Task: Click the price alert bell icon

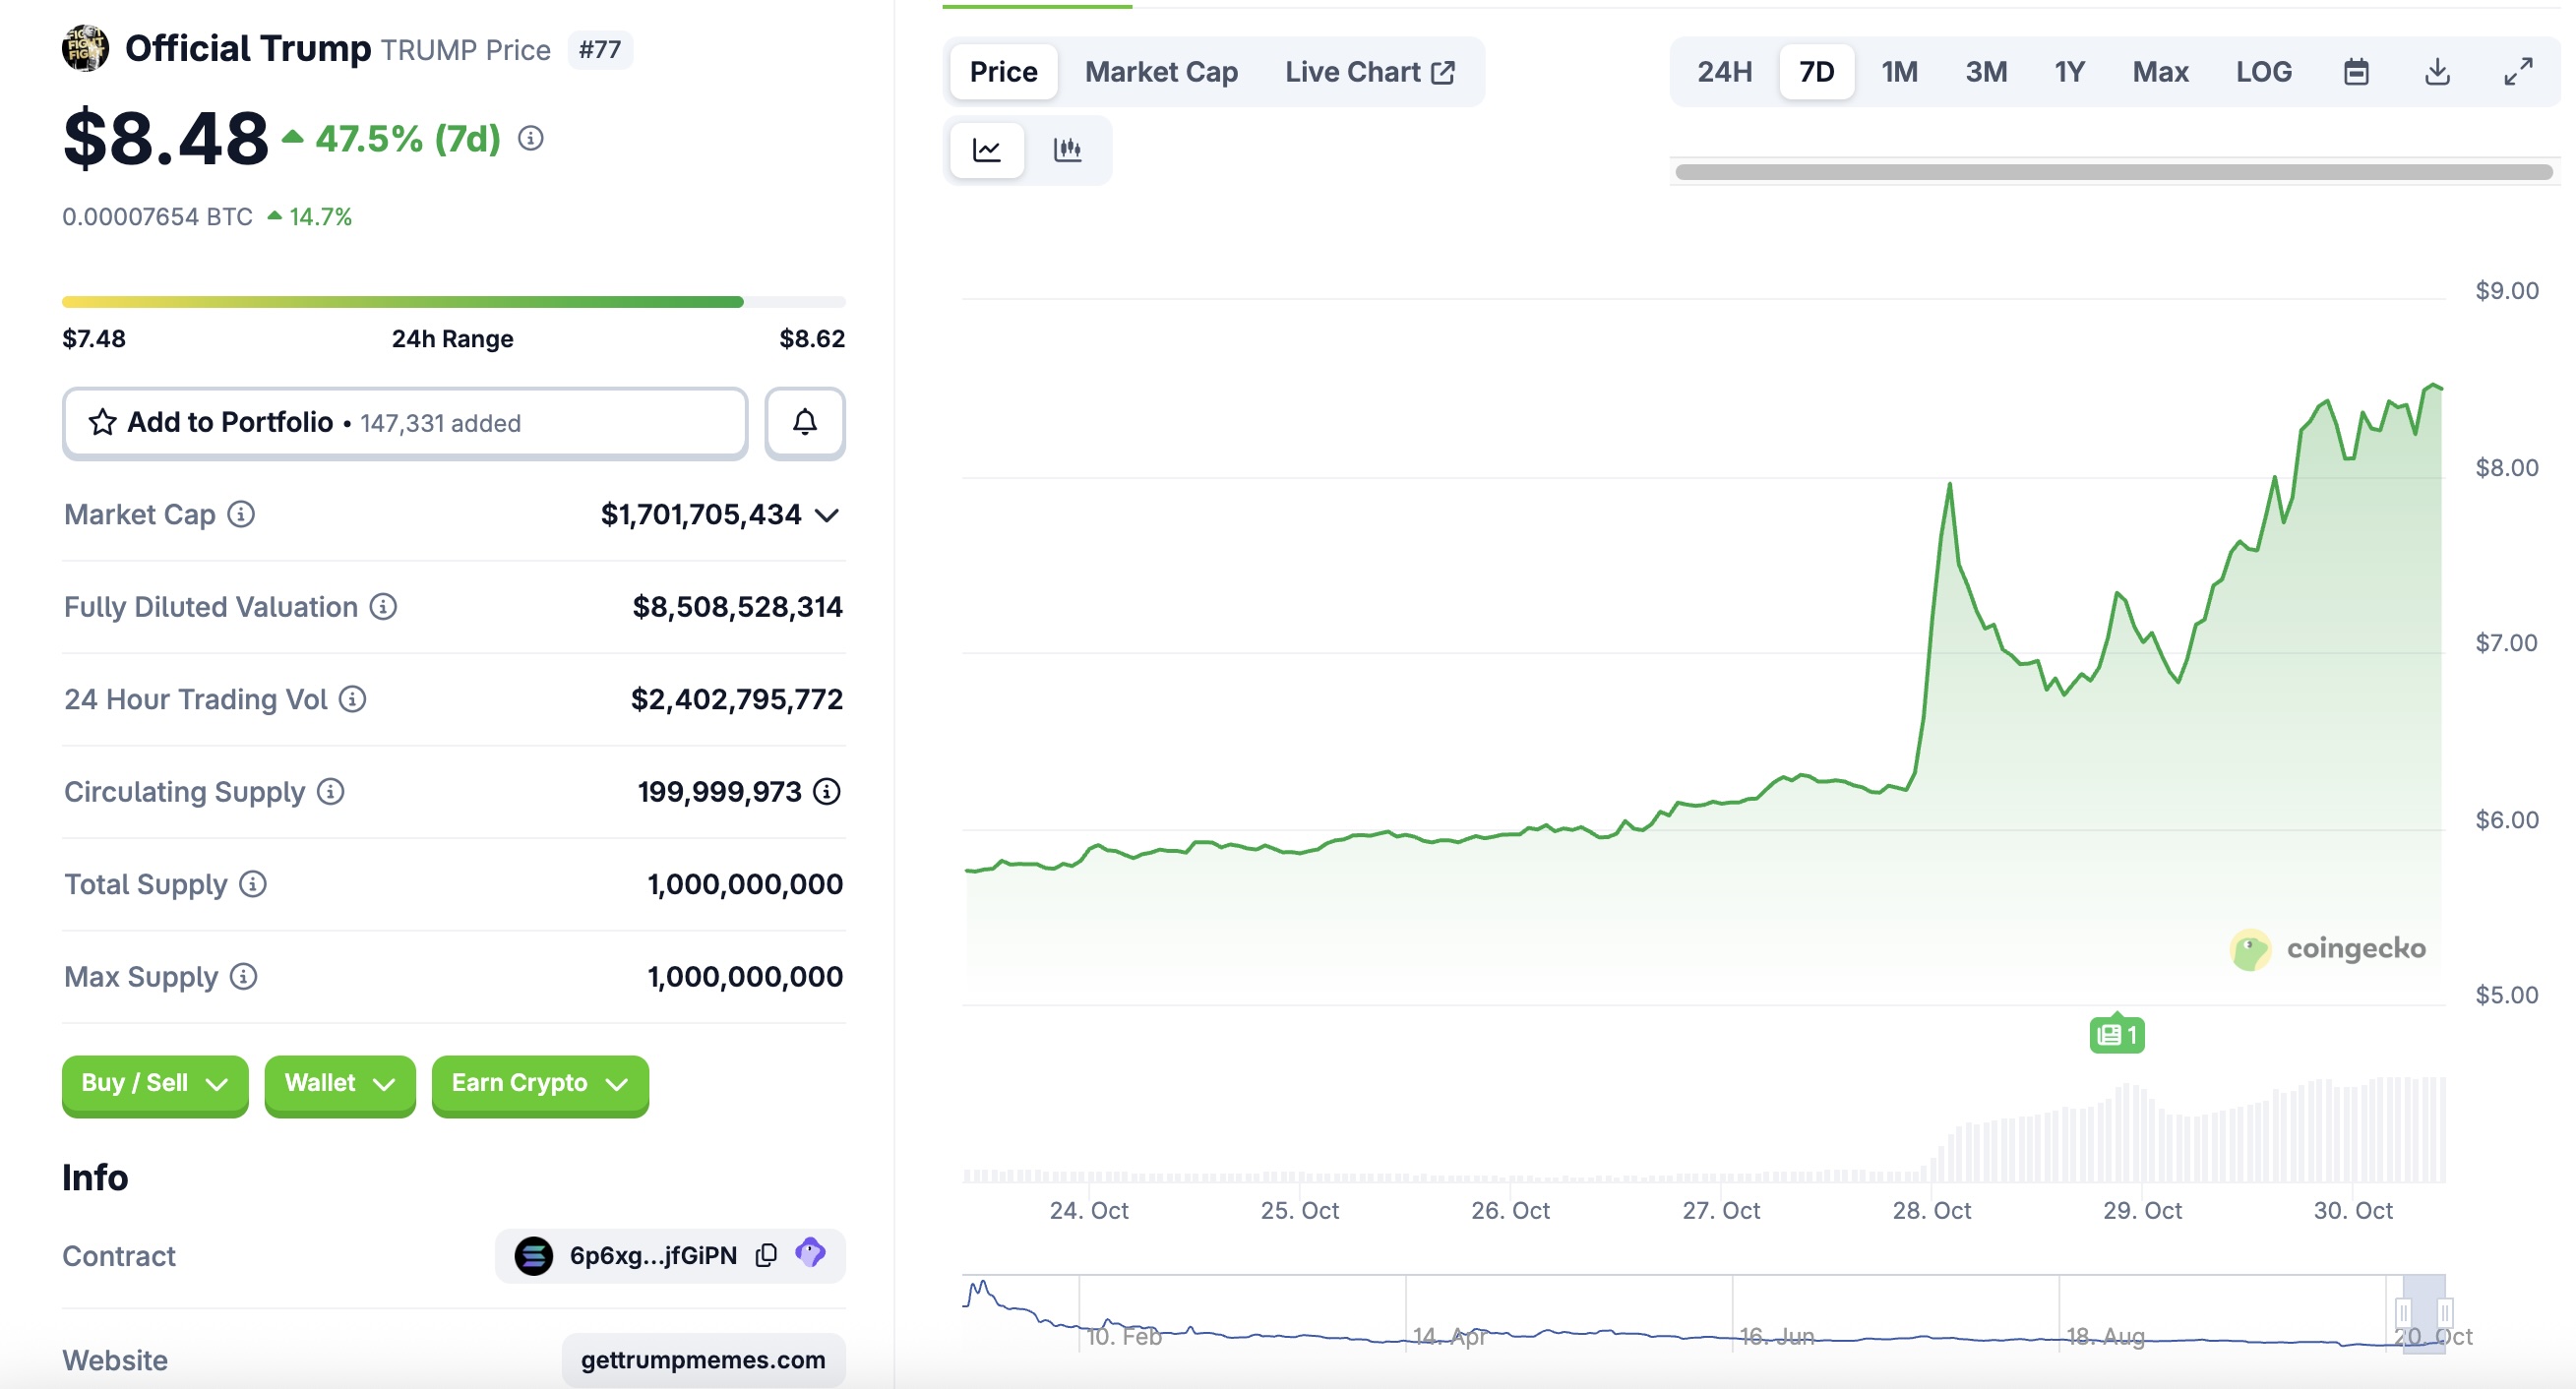Action: click(x=804, y=423)
